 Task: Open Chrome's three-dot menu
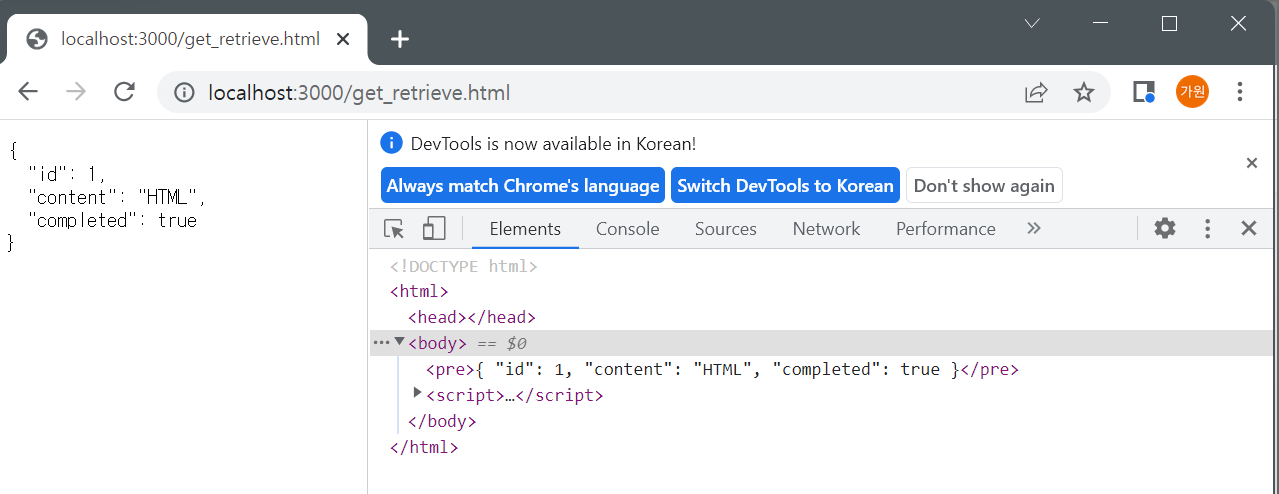coord(1240,92)
